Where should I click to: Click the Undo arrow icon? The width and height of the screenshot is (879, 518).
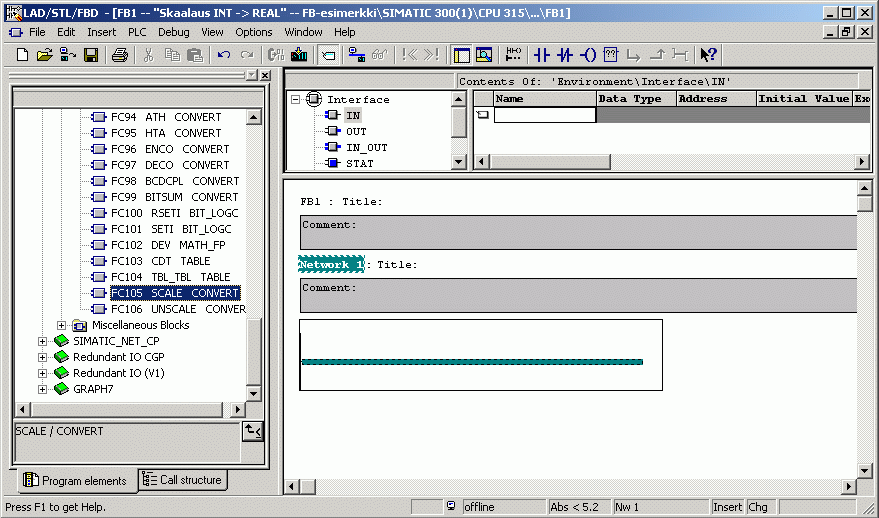tap(224, 54)
